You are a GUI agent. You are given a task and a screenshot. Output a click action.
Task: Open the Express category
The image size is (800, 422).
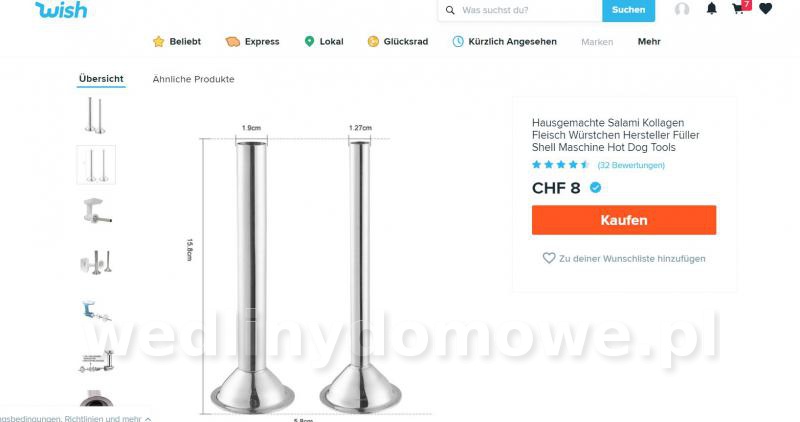click(x=253, y=41)
